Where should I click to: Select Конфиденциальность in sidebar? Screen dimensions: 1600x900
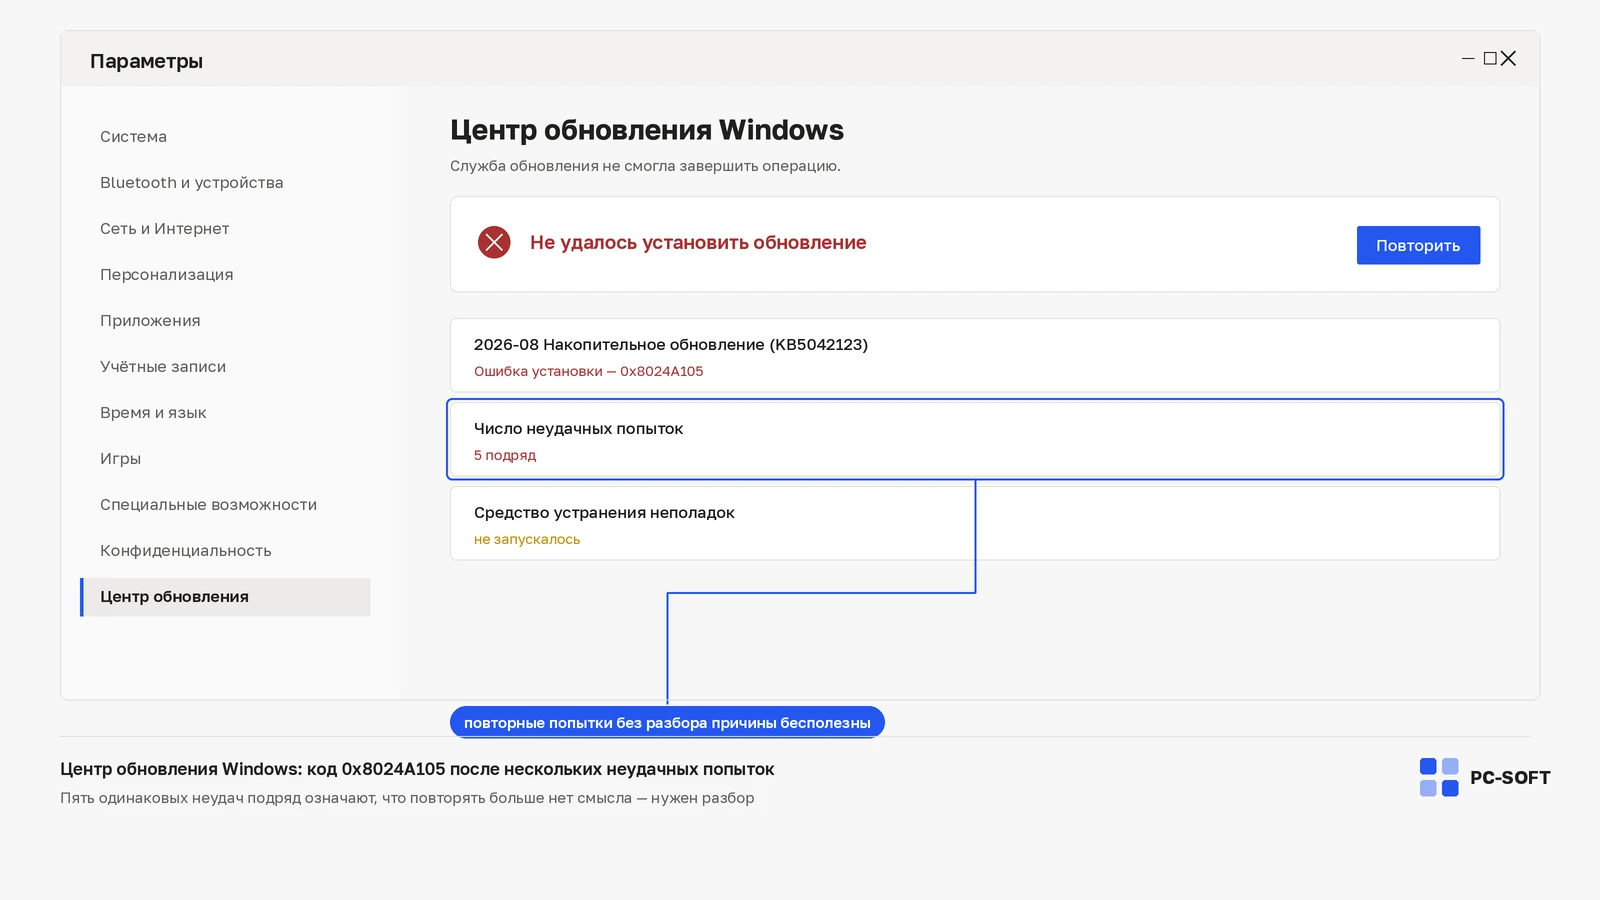pos(185,551)
